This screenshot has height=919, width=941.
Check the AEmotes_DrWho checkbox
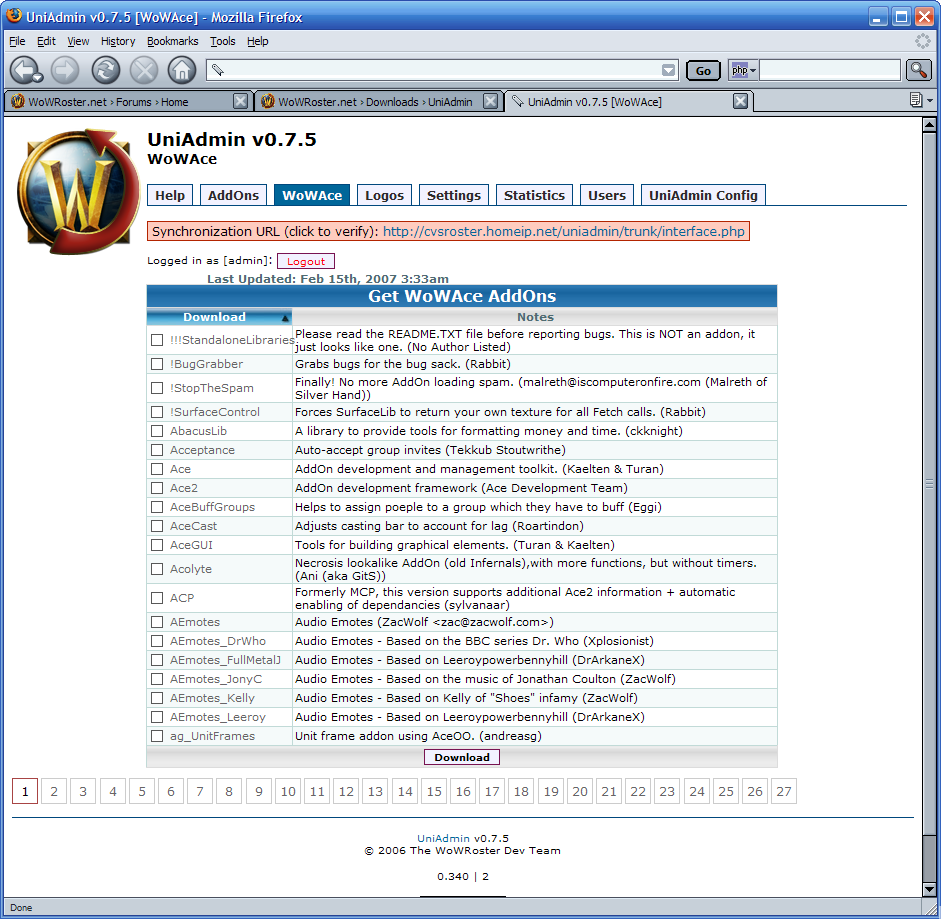point(157,641)
